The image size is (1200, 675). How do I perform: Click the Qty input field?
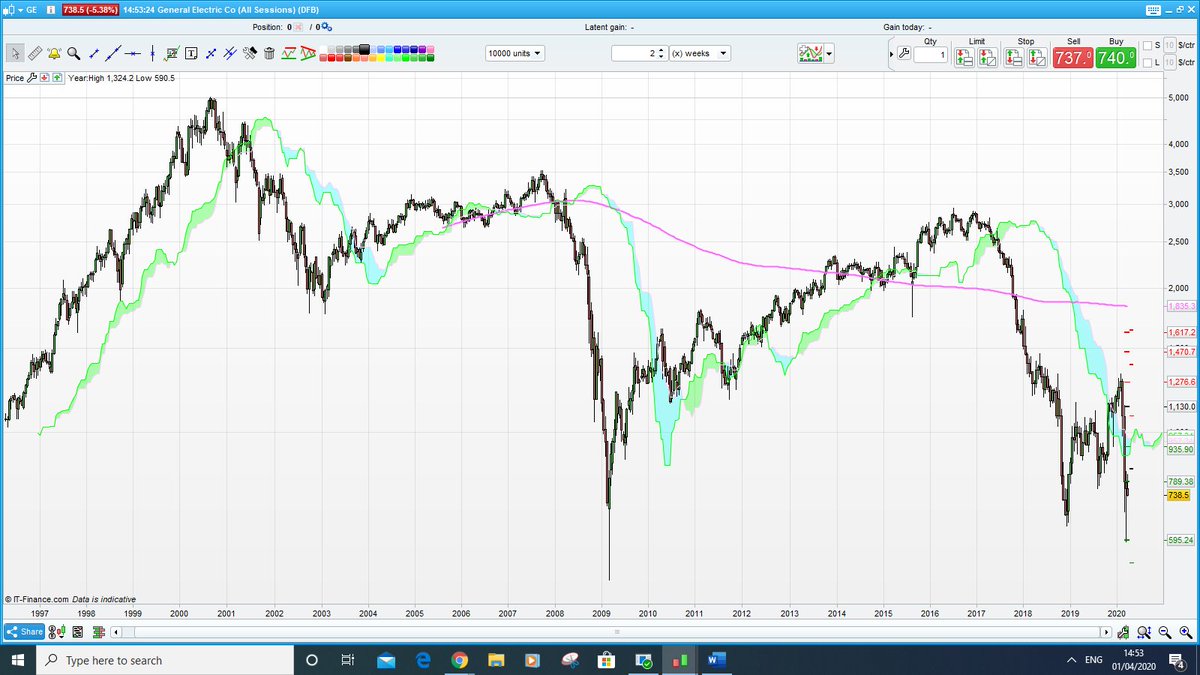pos(930,55)
